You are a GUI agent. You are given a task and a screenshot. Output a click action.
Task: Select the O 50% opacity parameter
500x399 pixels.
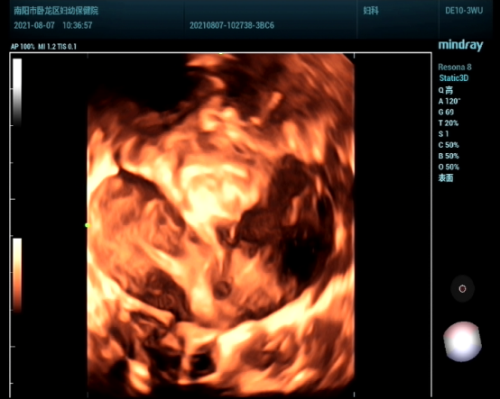coord(449,167)
